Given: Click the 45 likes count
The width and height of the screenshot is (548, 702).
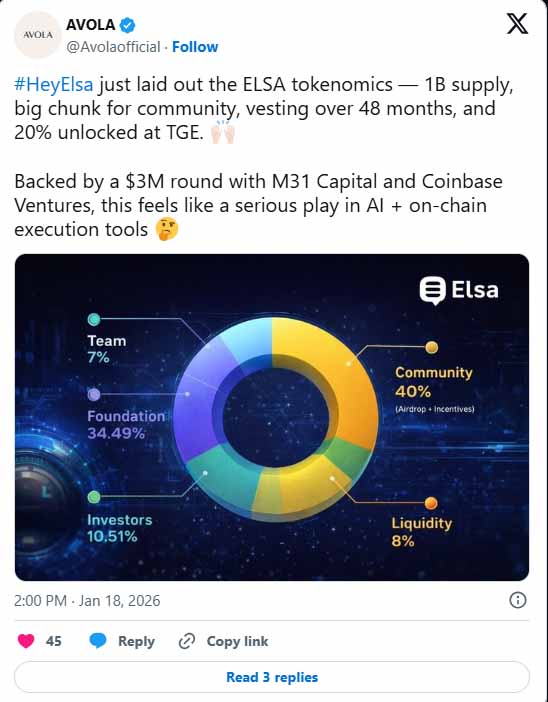Looking at the screenshot, I should click(x=53, y=641).
